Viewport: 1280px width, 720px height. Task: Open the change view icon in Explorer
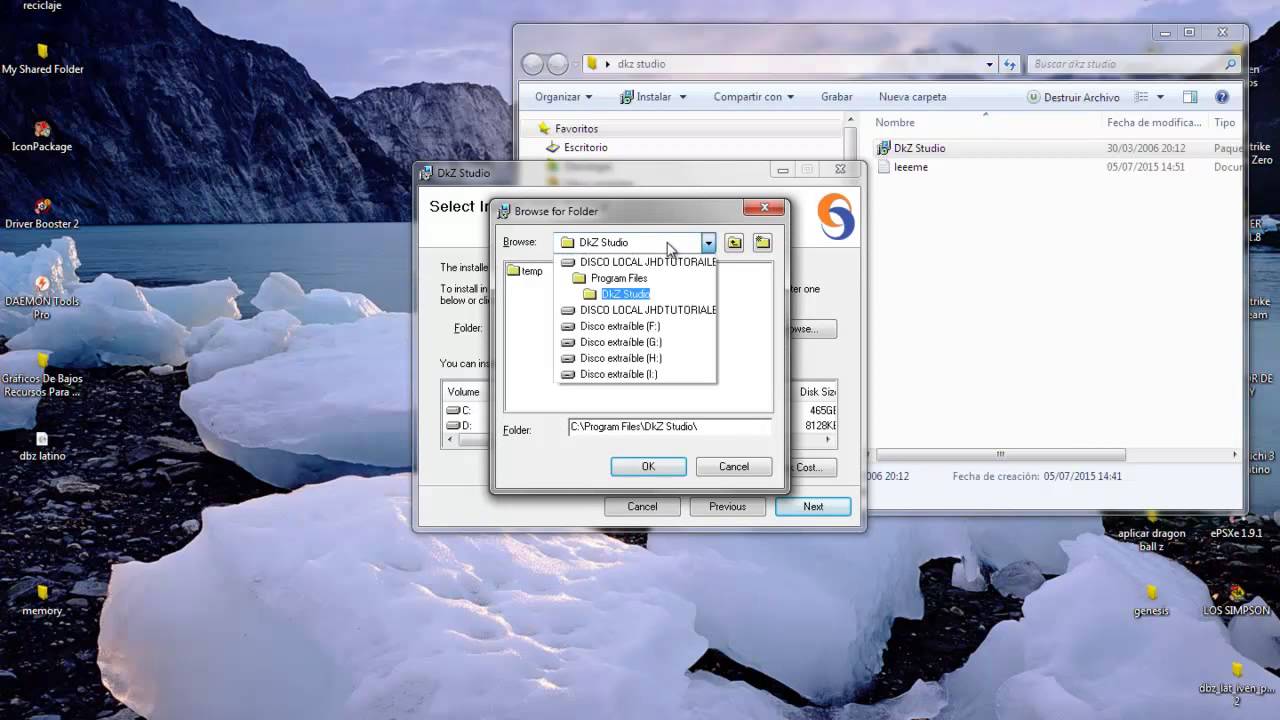tap(1141, 97)
